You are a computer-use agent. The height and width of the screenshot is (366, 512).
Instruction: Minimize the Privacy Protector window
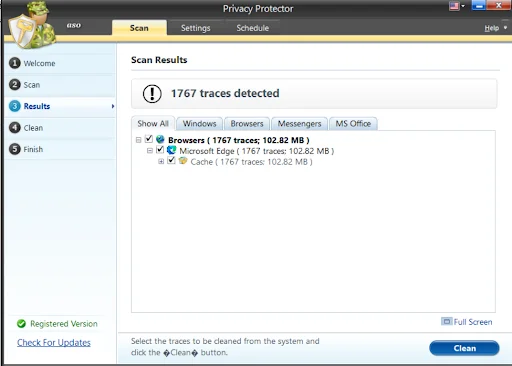[x=479, y=6]
